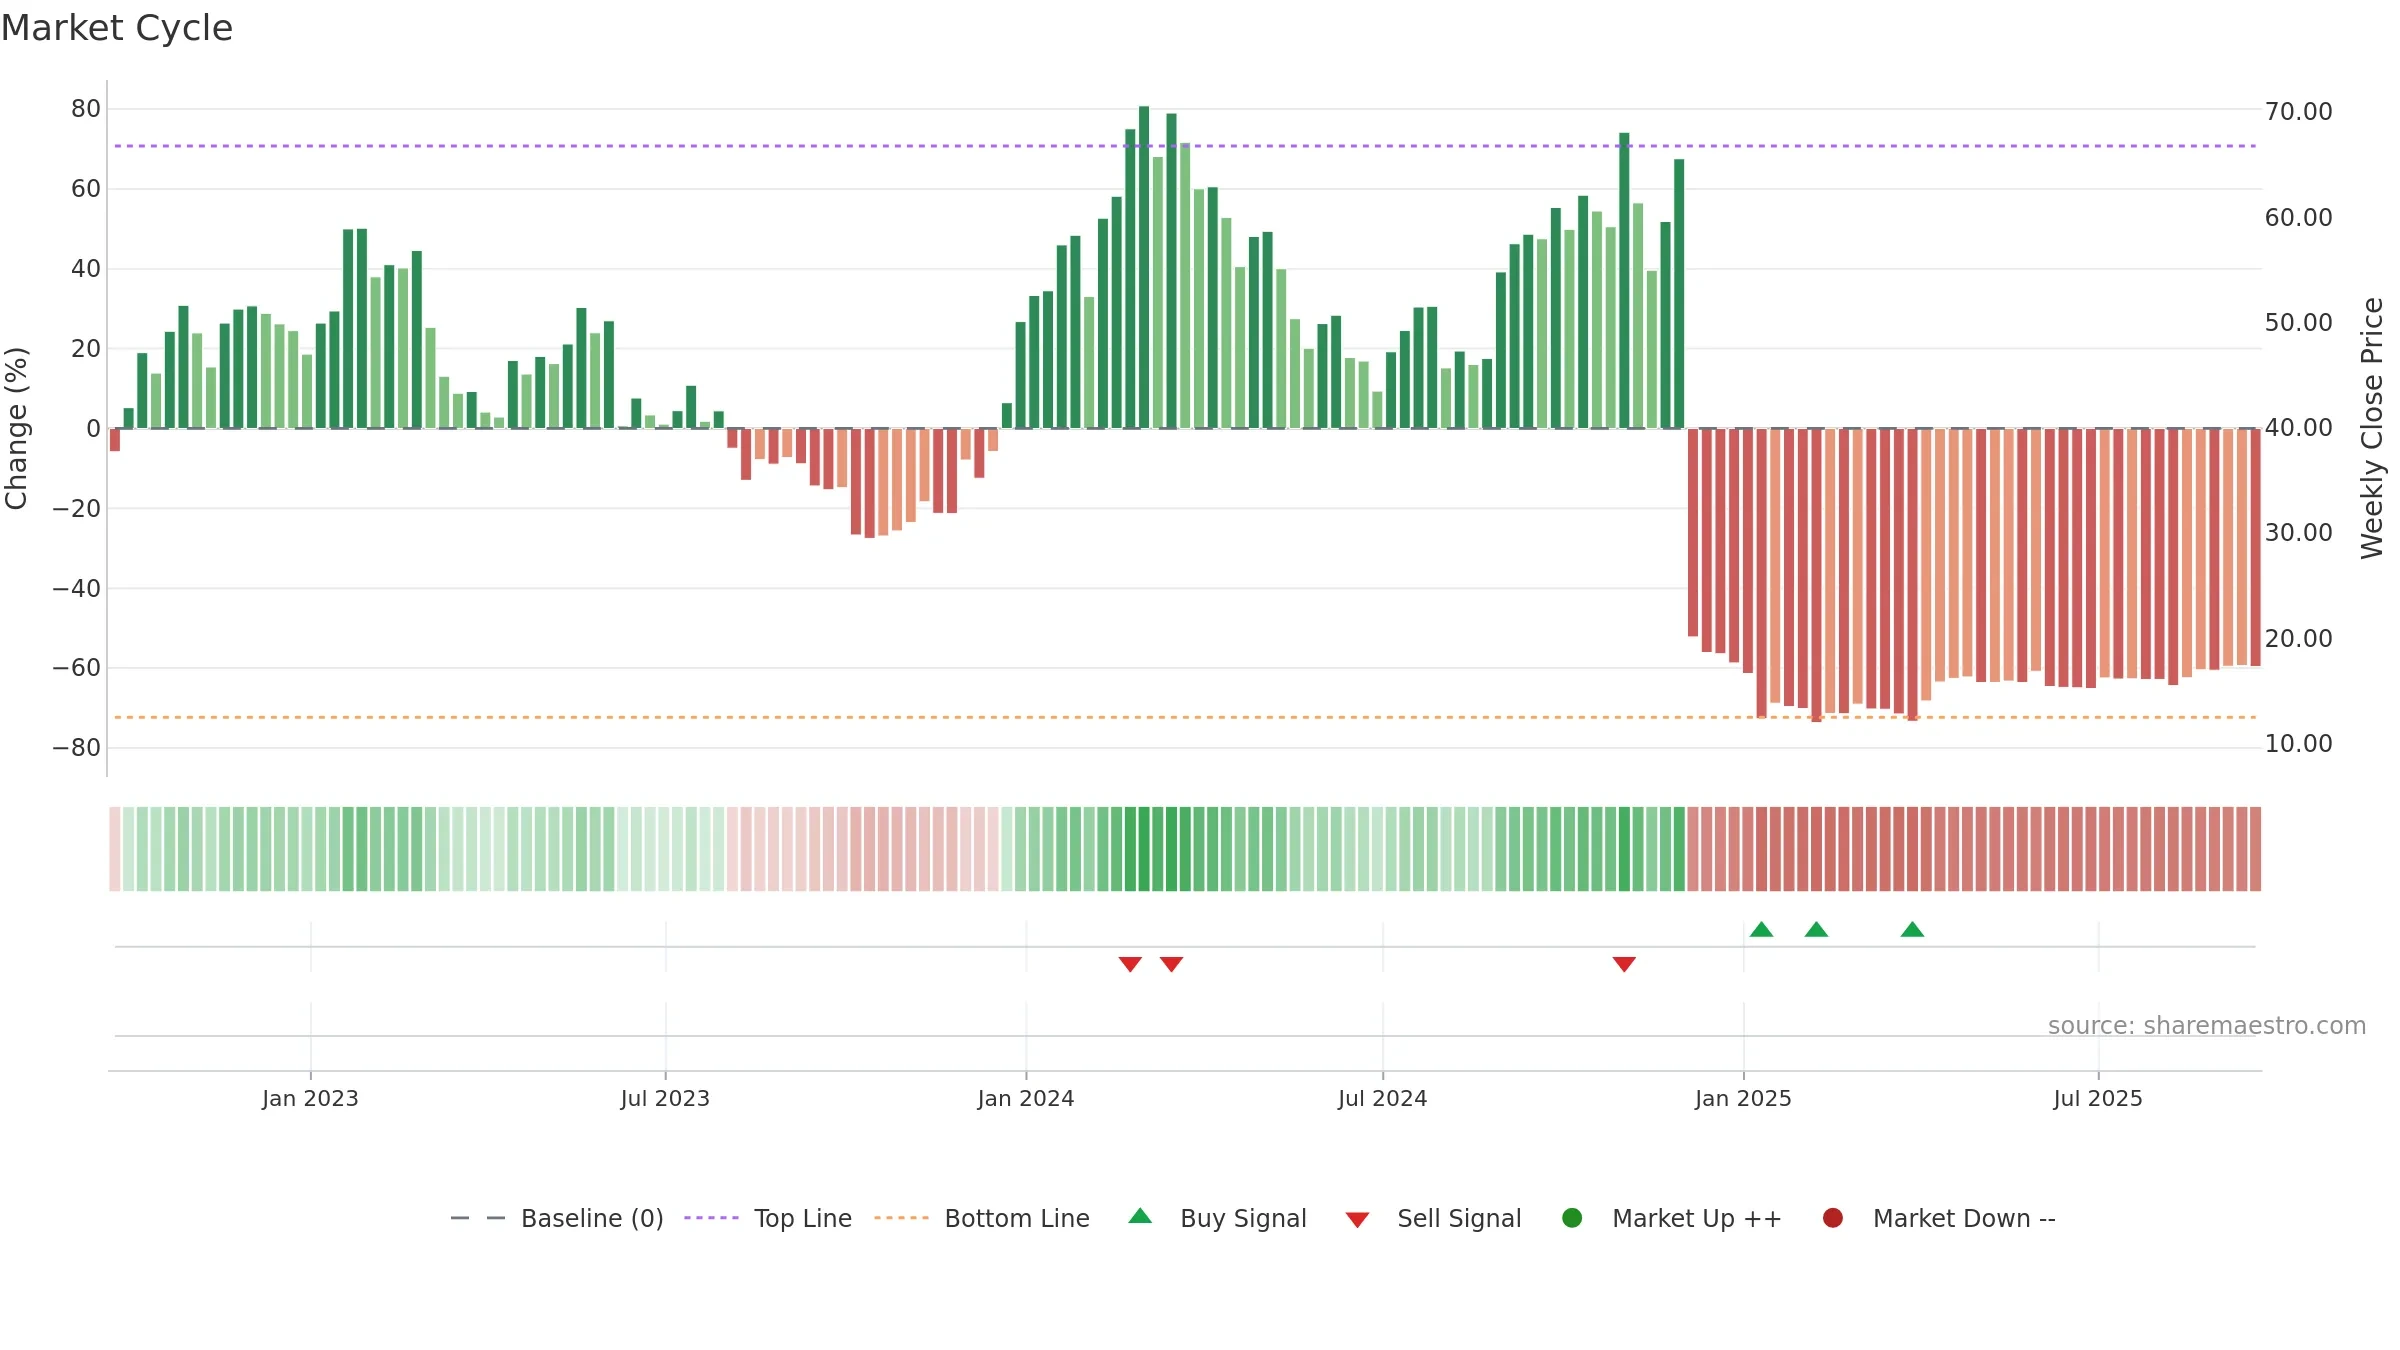The height and width of the screenshot is (1350, 2400).
Task: Click the Market Up ++ green dot
Action: 1572,1218
